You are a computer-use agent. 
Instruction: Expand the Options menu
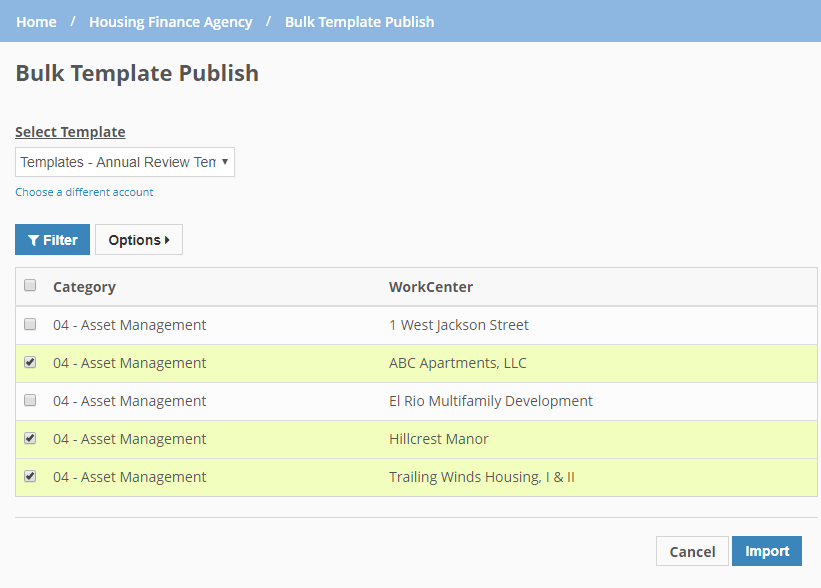(x=138, y=239)
